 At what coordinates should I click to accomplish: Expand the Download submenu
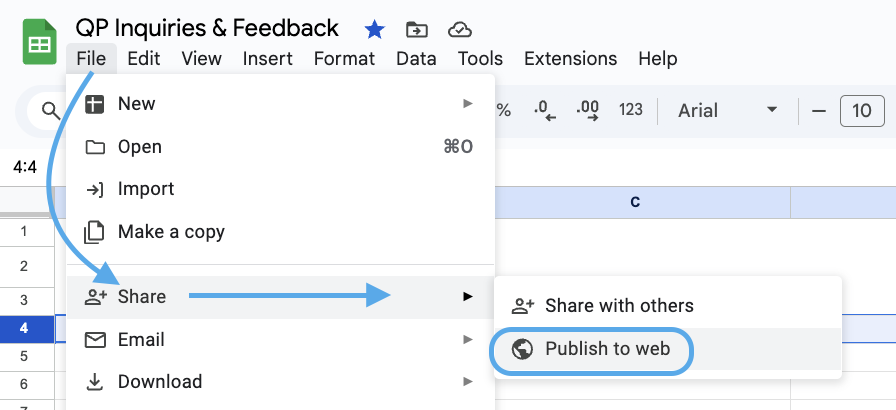[280, 382]
